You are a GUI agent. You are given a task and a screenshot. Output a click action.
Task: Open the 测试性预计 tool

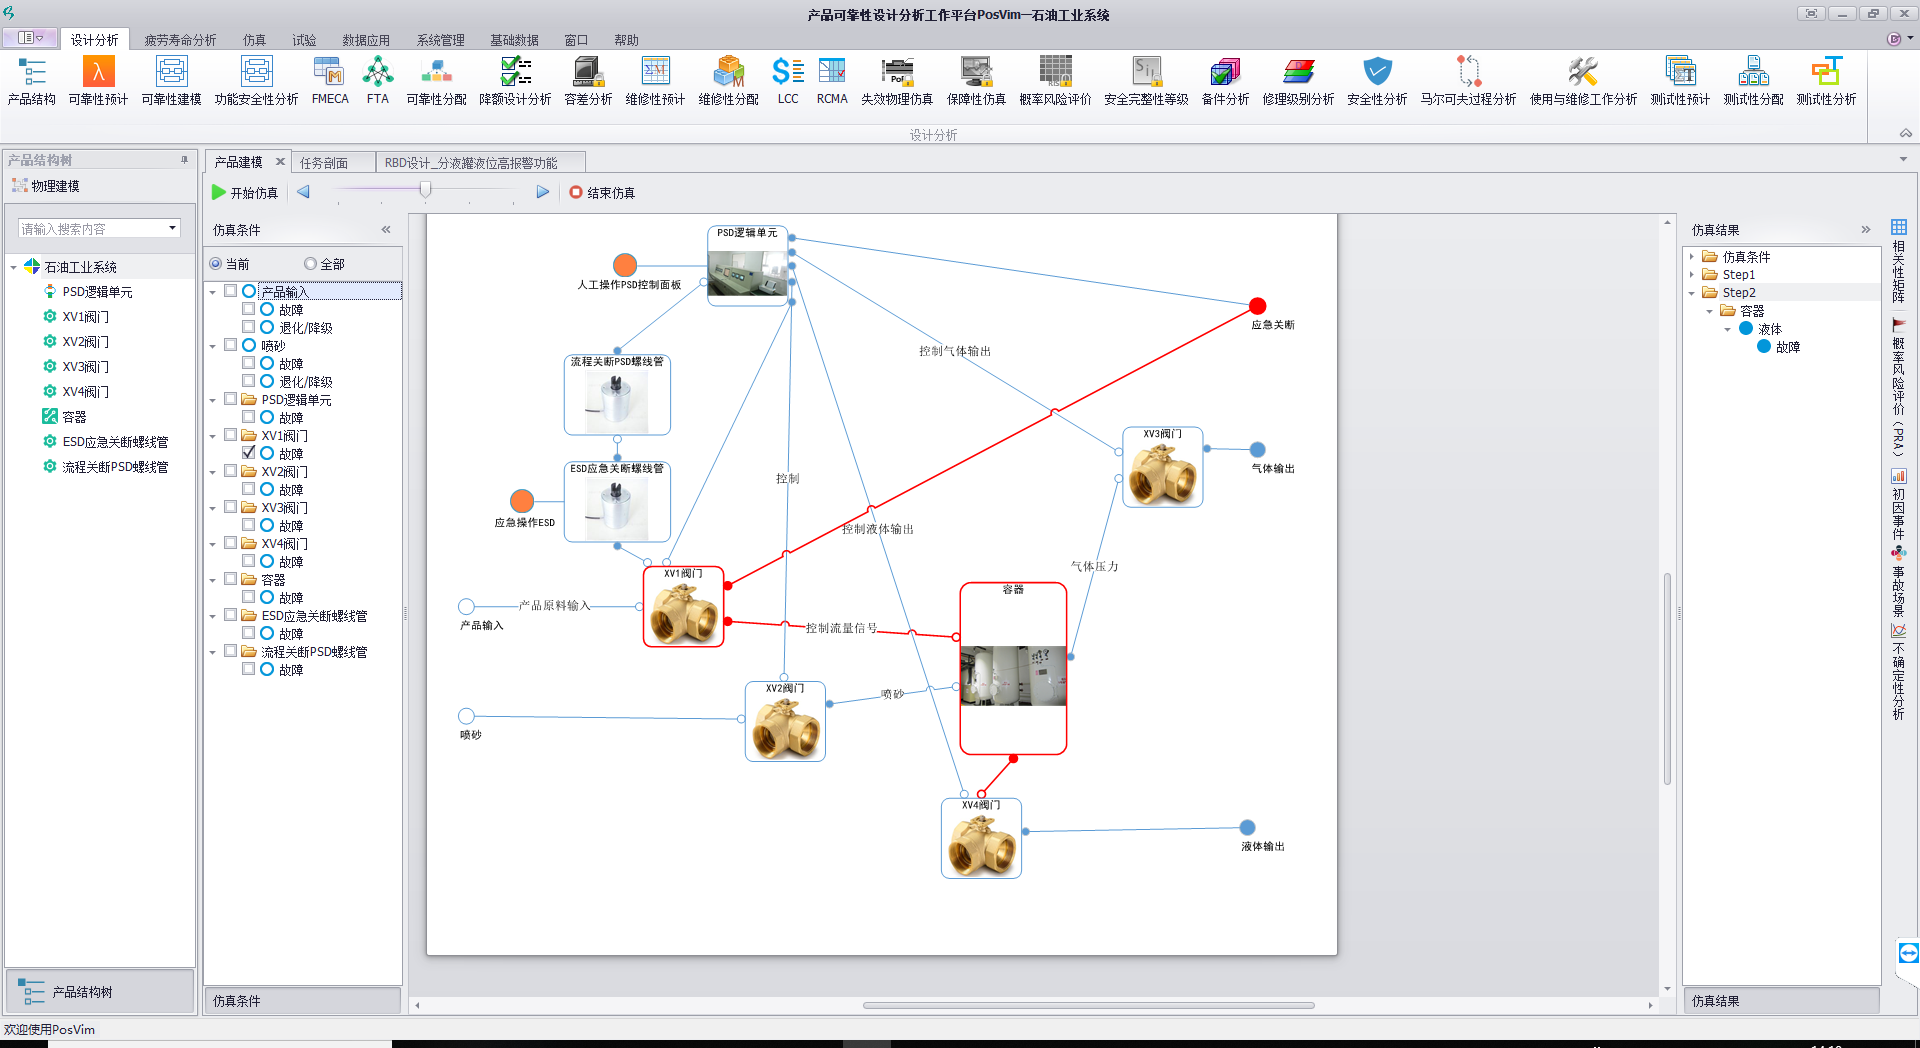click(1680, 81)
